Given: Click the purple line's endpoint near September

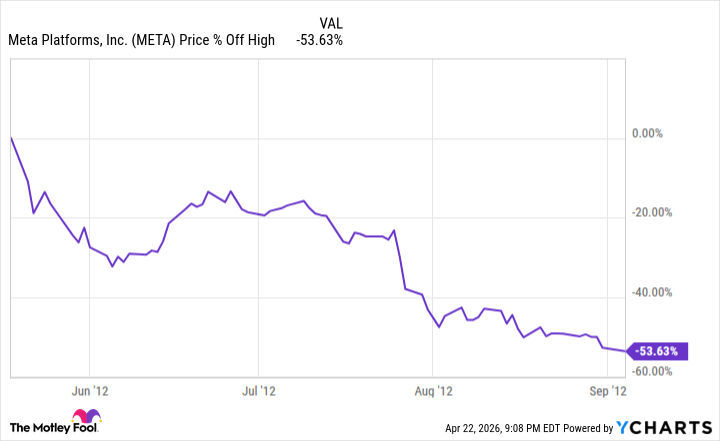Looking at the screenshot, I should (x=627, y=351).
